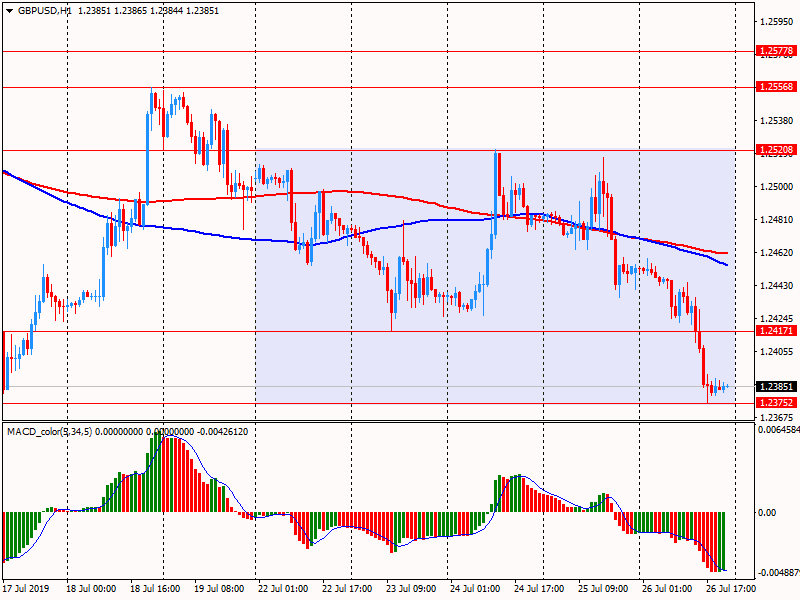Click the 19 Jul 08:00 time label
This screenshot has width=800, height=600.
pyautogui.click(x=219, y=589)
